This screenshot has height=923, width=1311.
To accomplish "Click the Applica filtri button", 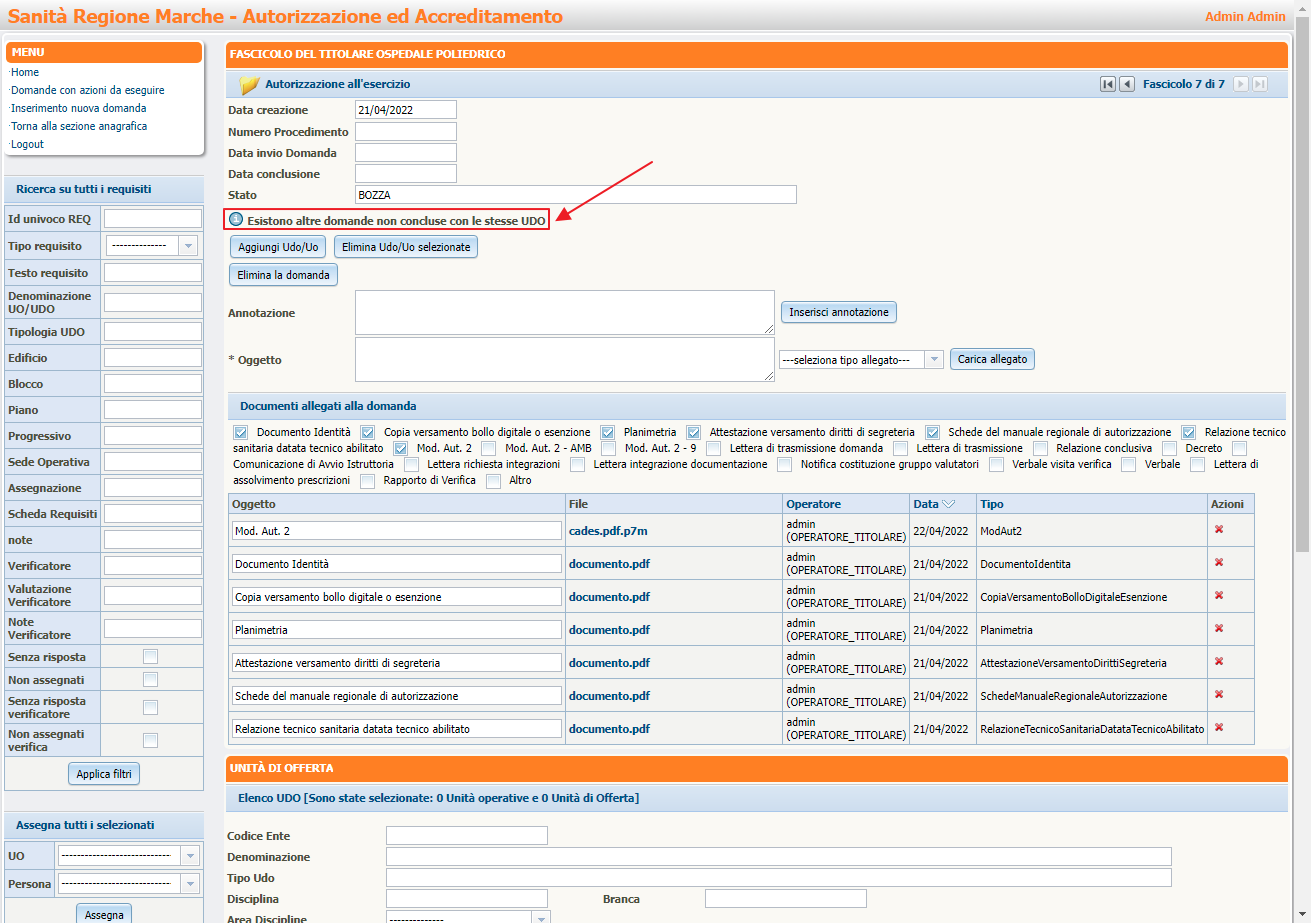I will [x=104, y=774].
